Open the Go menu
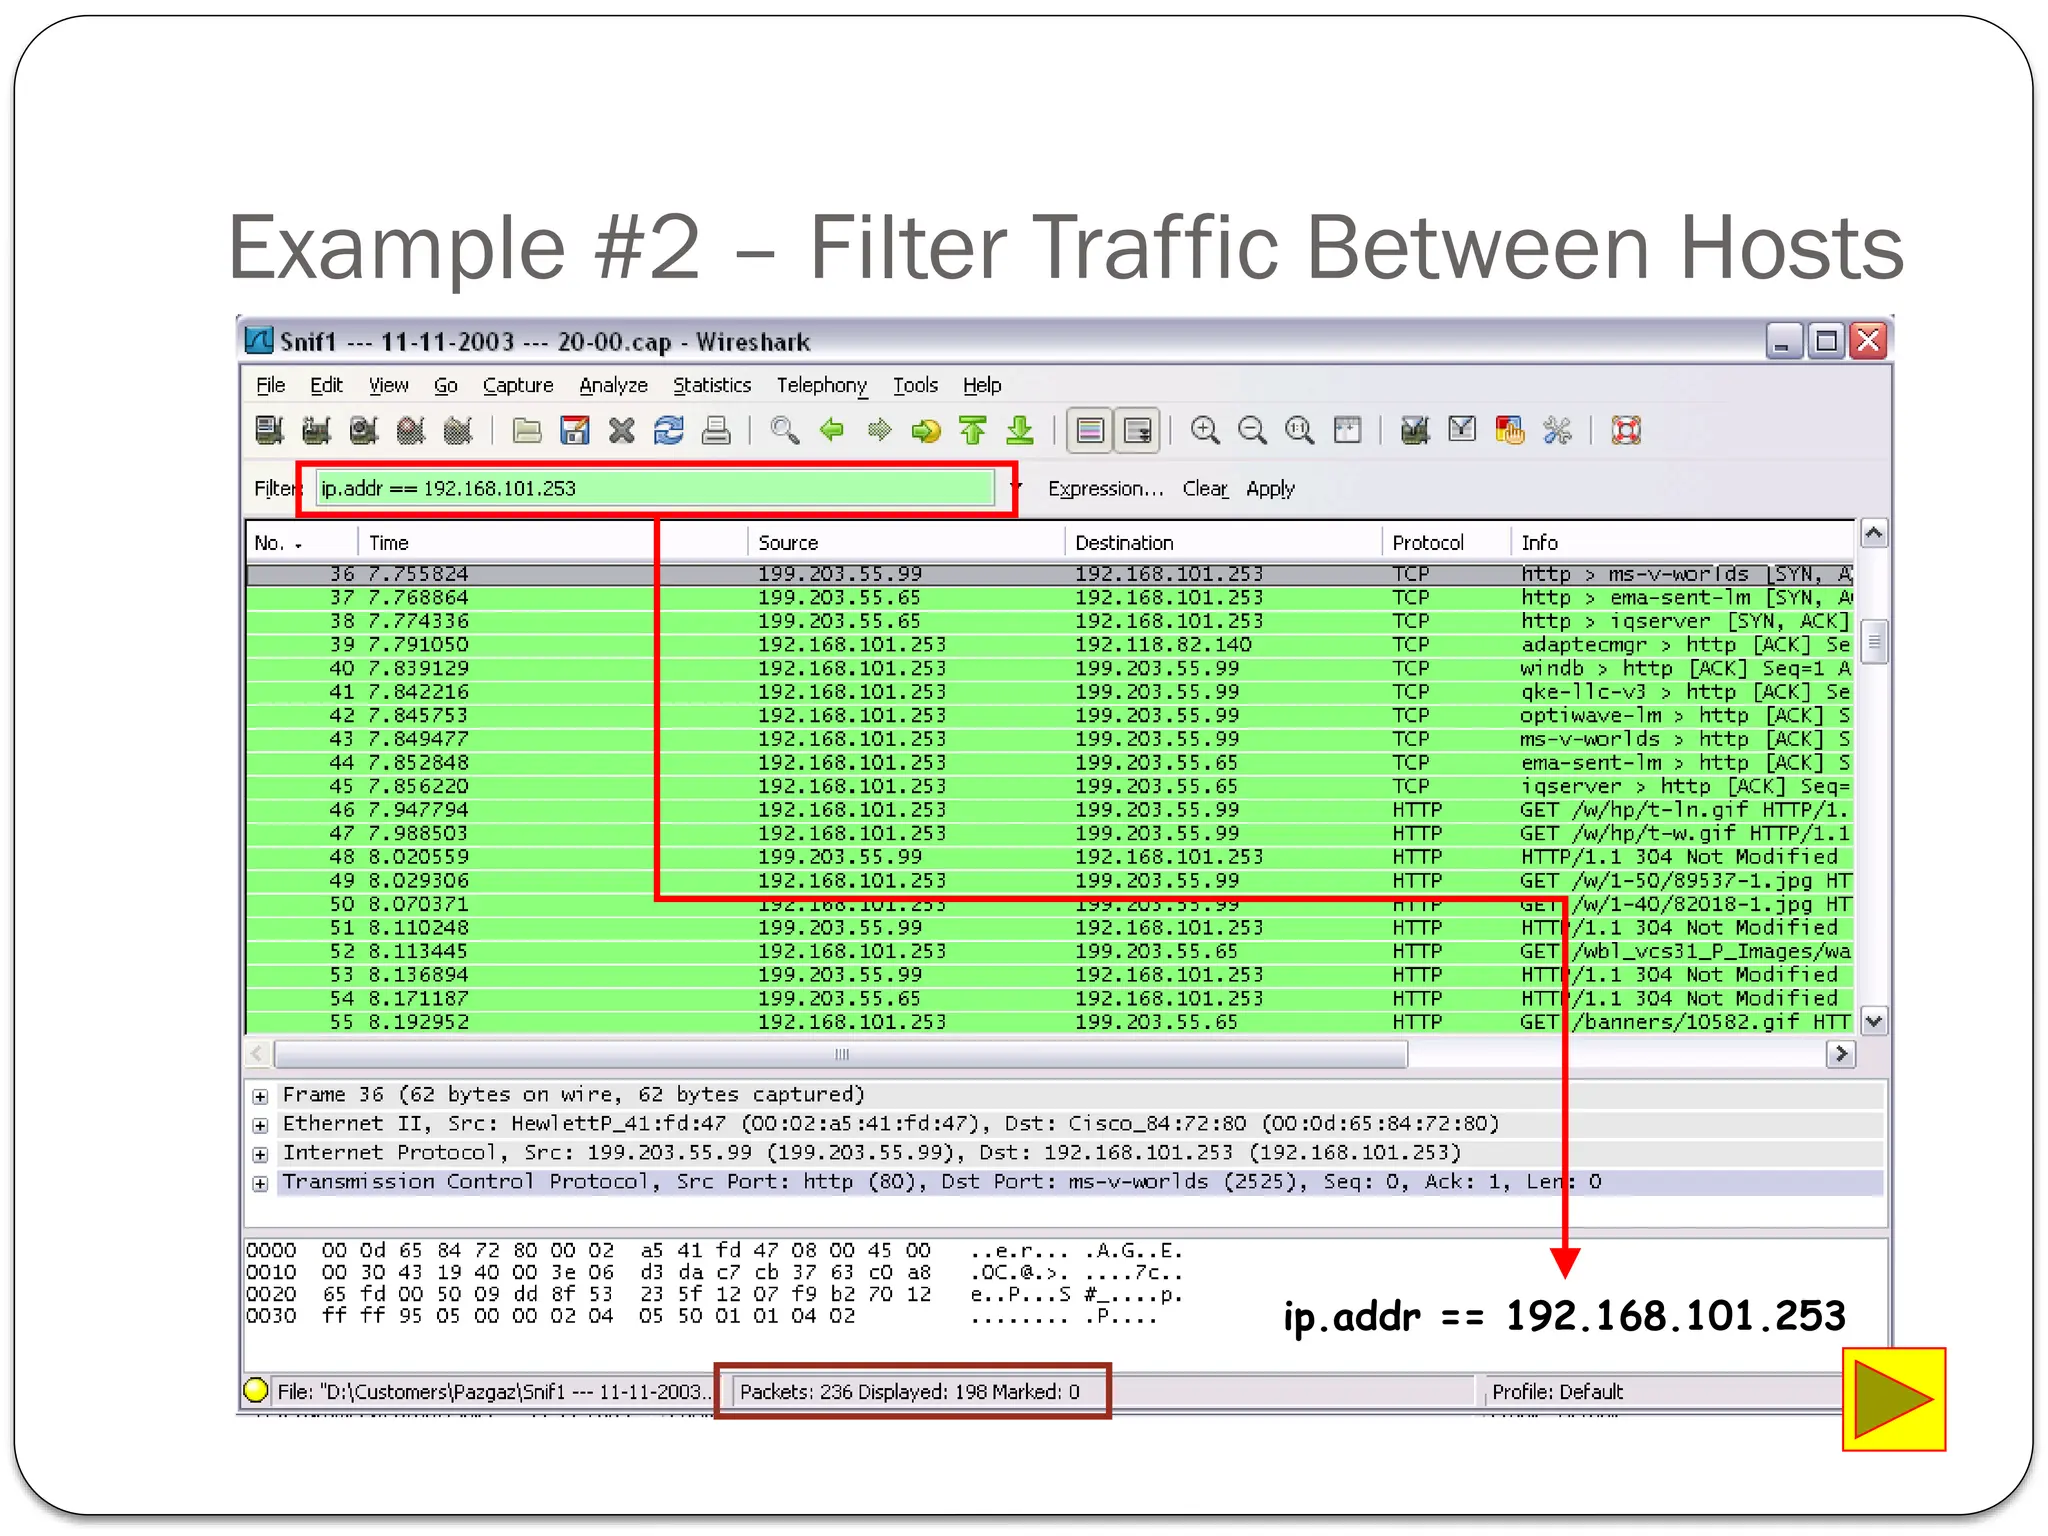Viewport: 2048px width, 1536px height. tap(445, 385)
